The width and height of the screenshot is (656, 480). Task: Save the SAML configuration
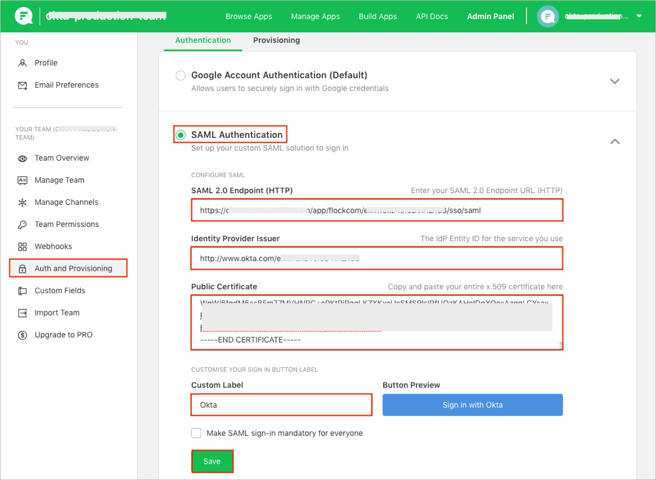(x=212, y=461)
